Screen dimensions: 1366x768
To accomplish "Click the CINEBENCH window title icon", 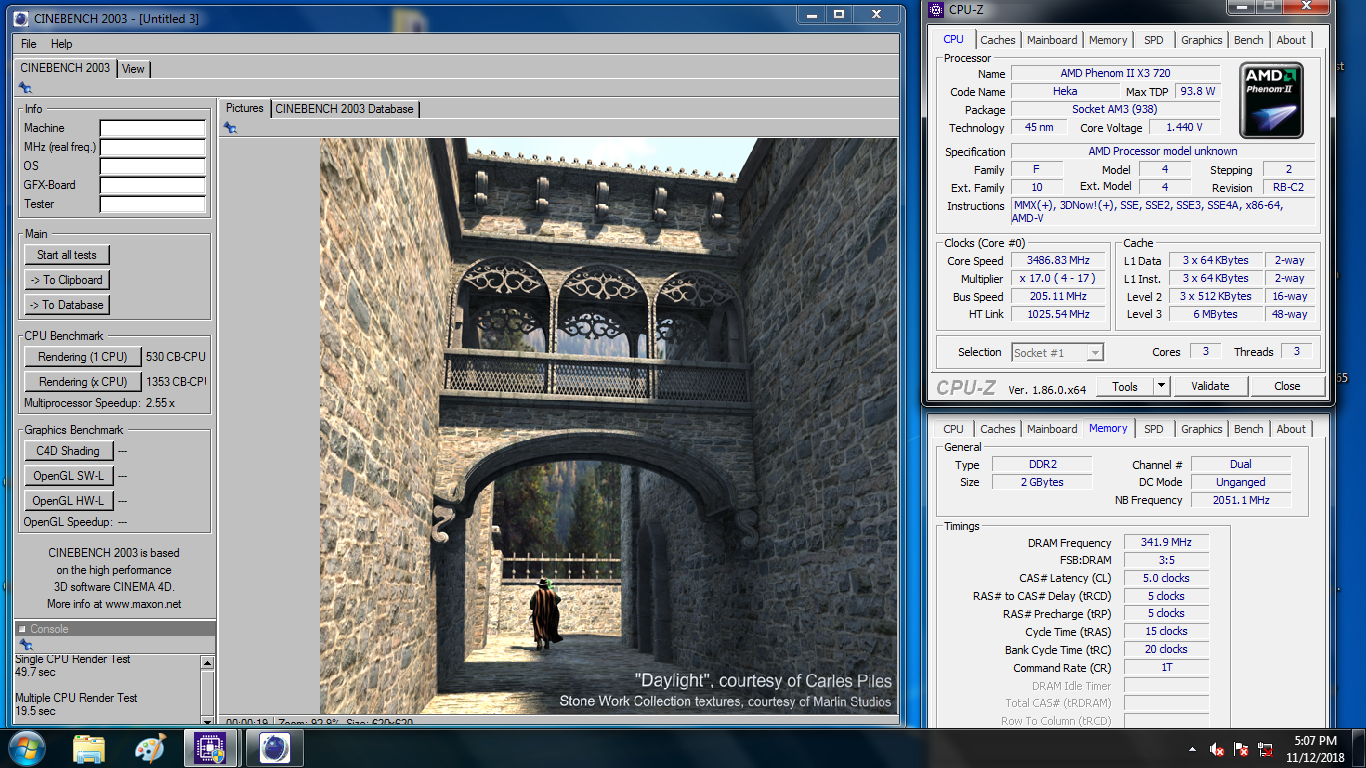I will click(21, 17).
